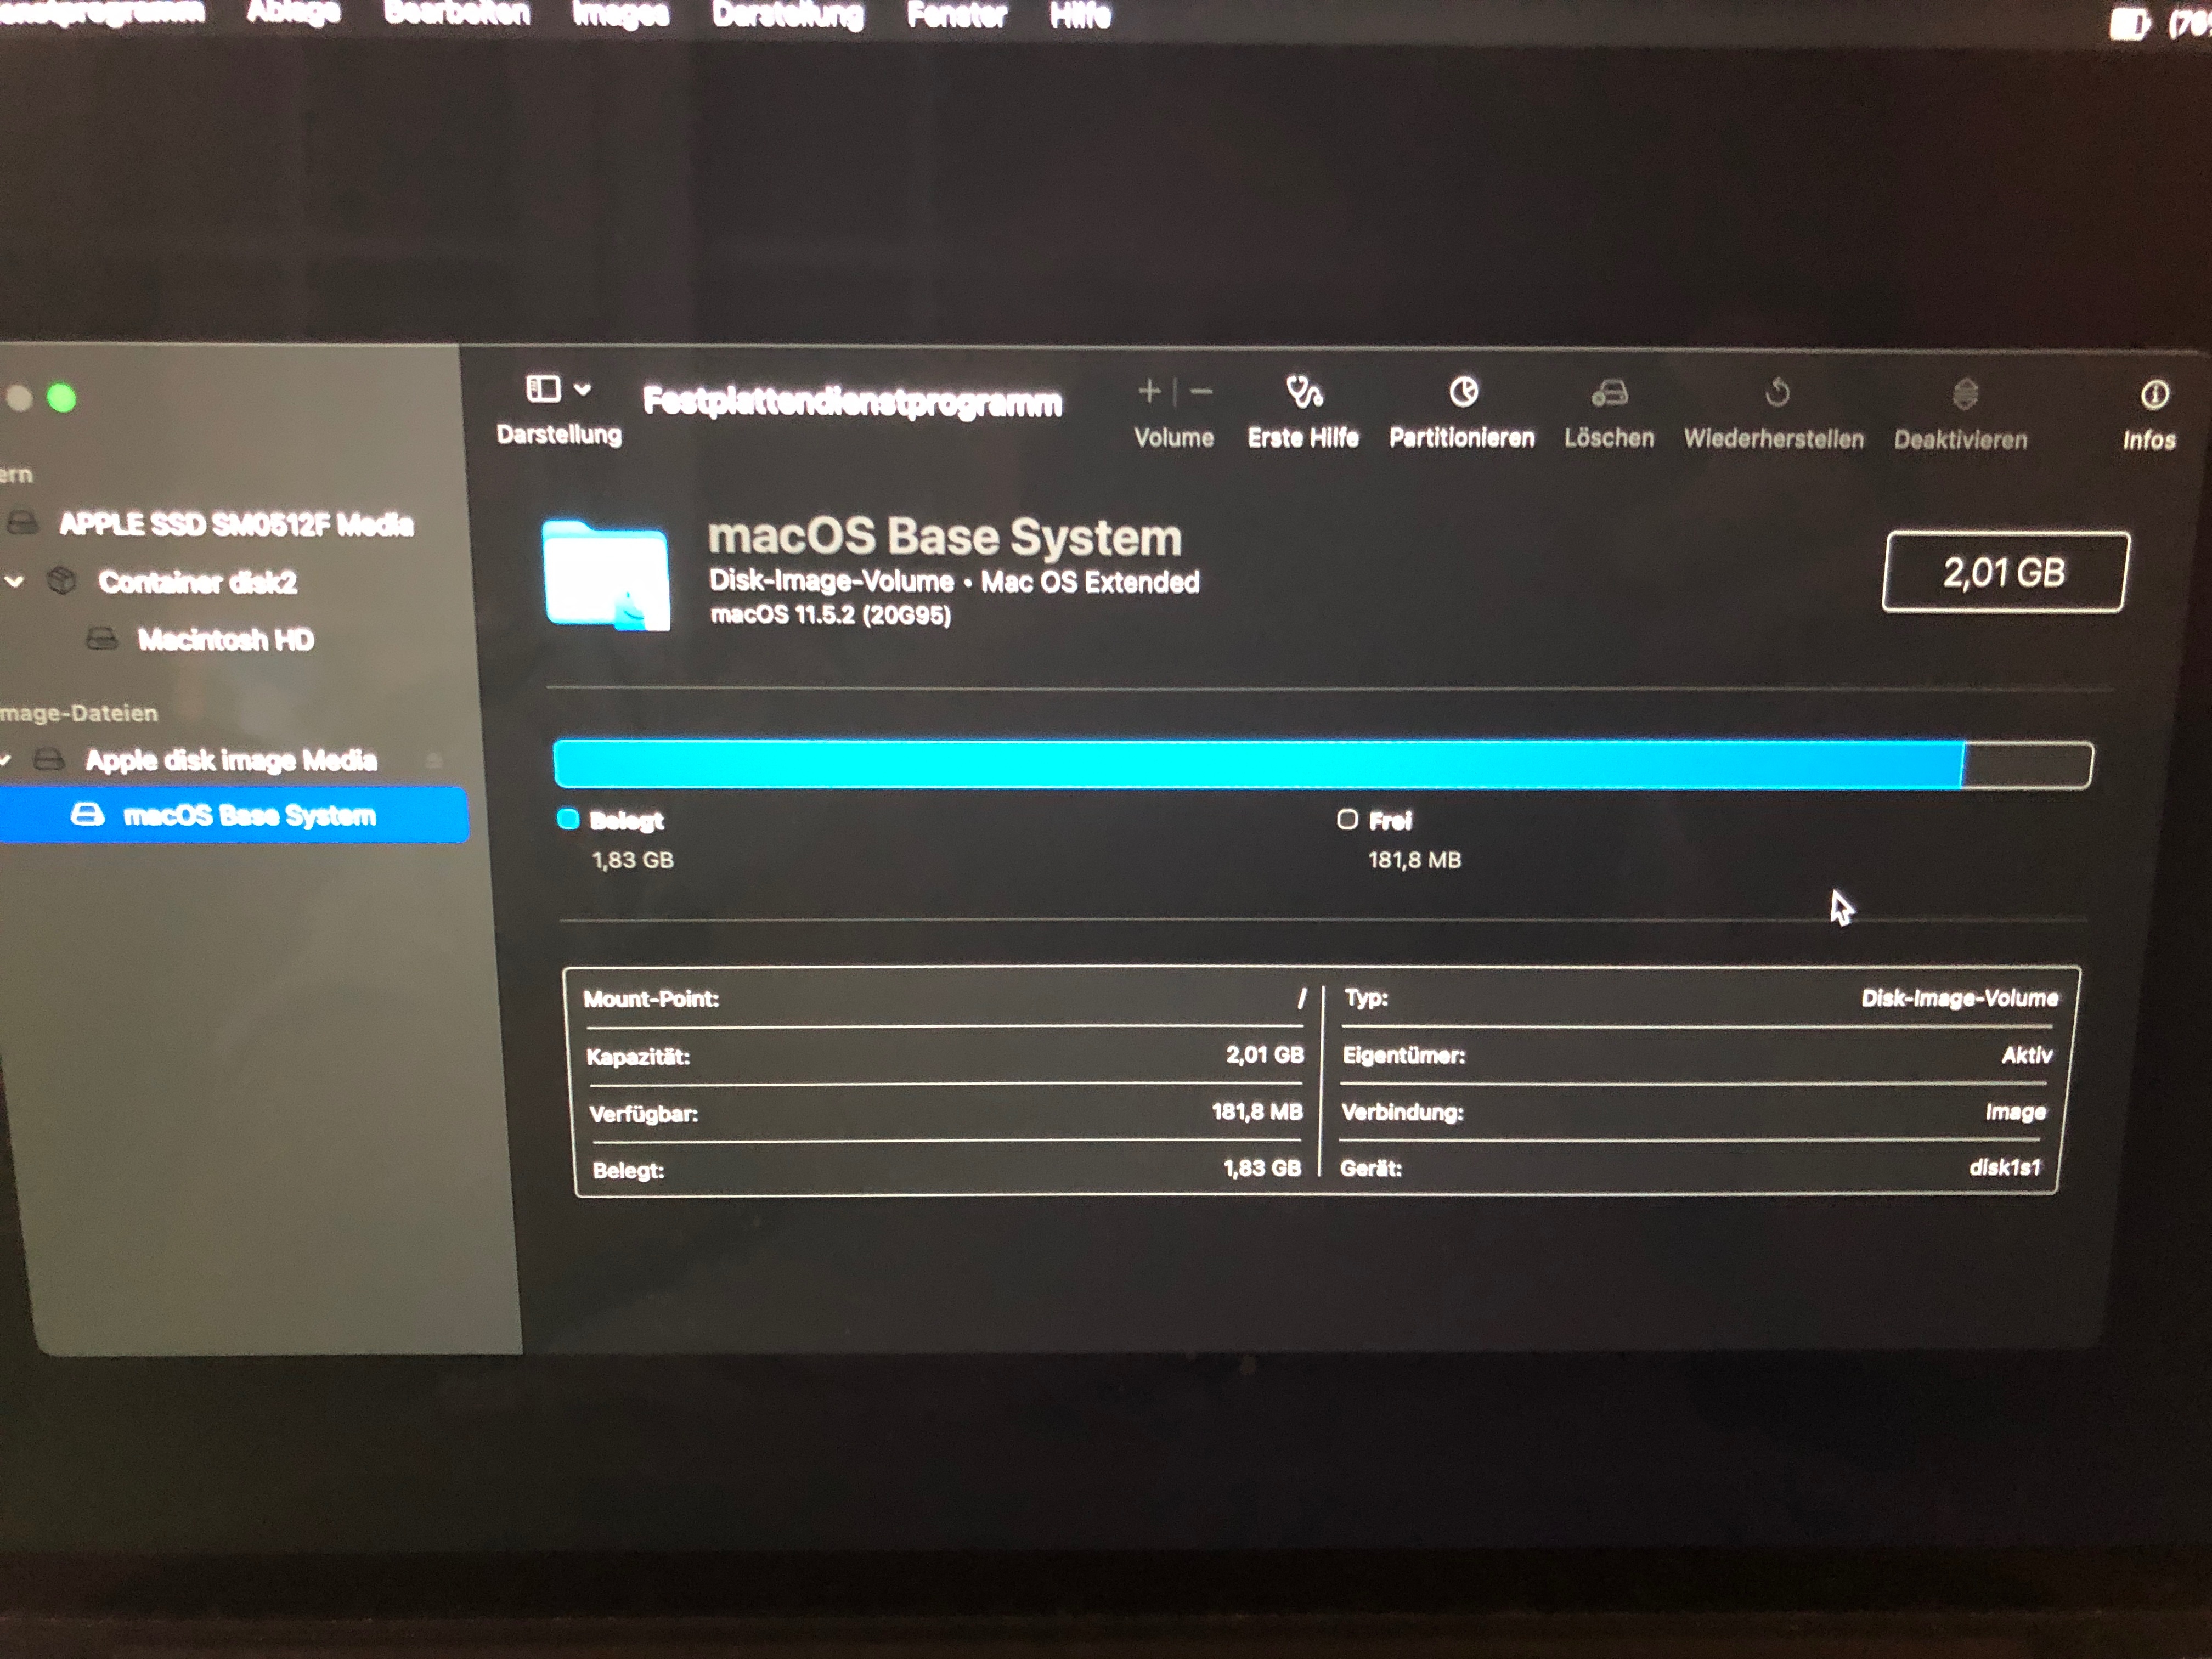Select Macintosh HD in the sidebar

tap(225, 640)
